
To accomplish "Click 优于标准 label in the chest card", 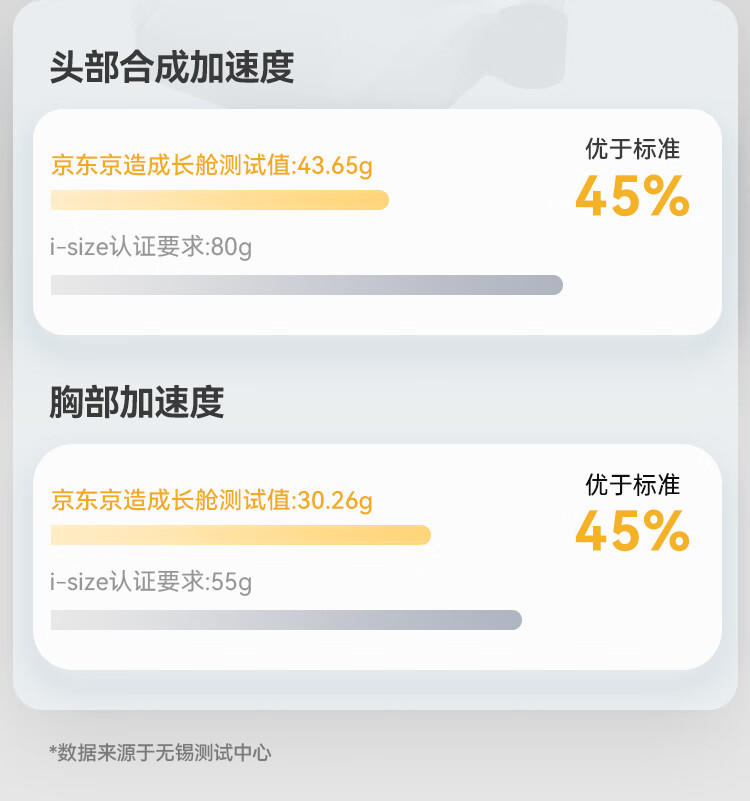I will tap(632, 485).
